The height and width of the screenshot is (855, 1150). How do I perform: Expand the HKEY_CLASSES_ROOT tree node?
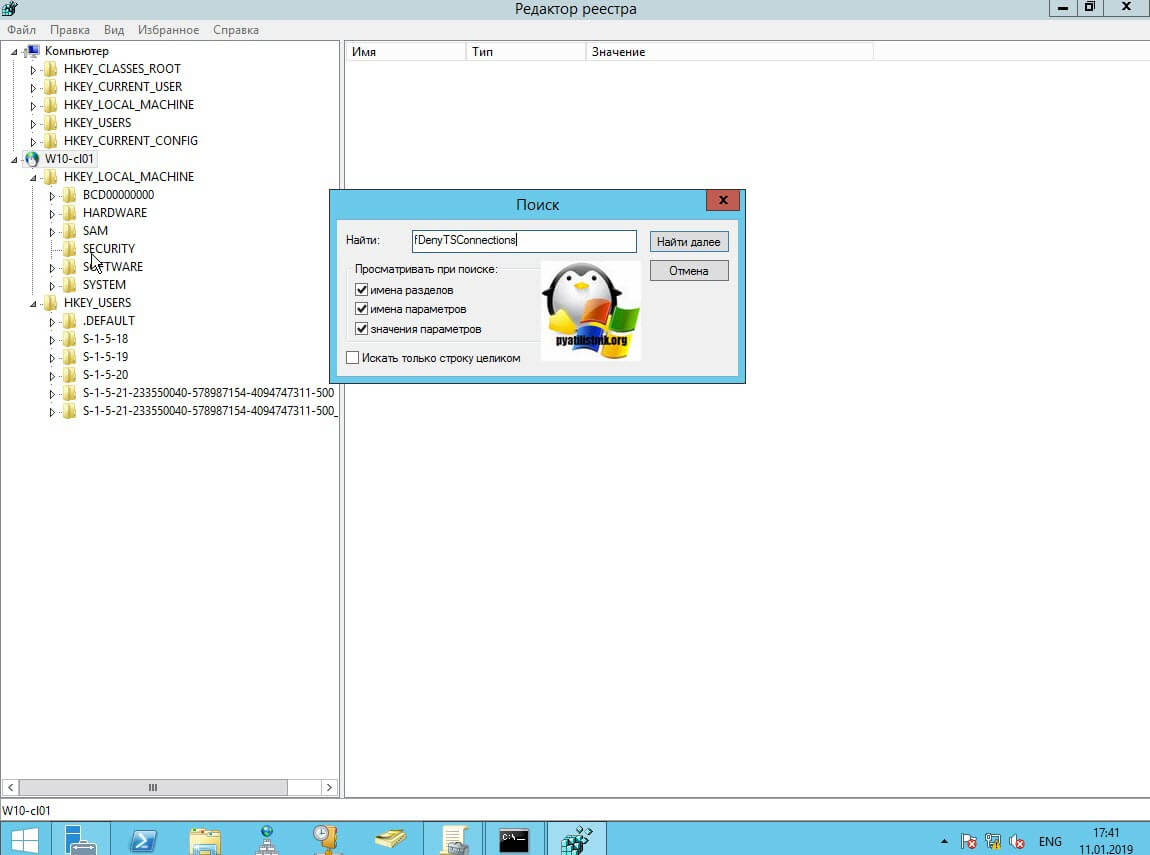click(x=33, y=69)
